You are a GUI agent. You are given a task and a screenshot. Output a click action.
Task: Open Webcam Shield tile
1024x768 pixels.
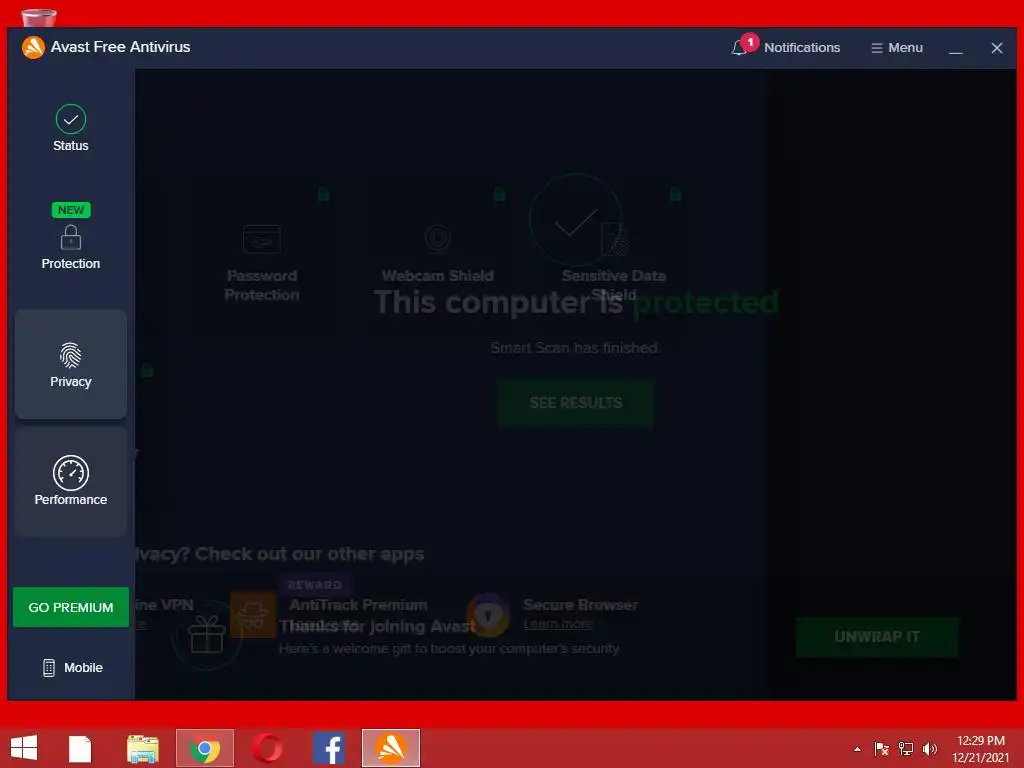(x=438, y=255)
